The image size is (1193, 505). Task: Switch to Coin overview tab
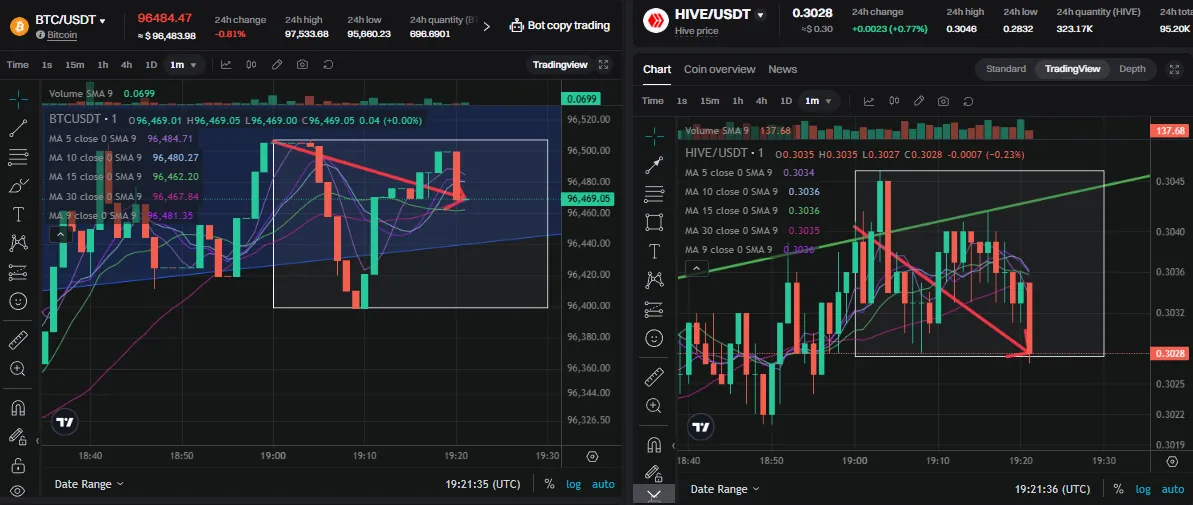(x=719, y=69)
